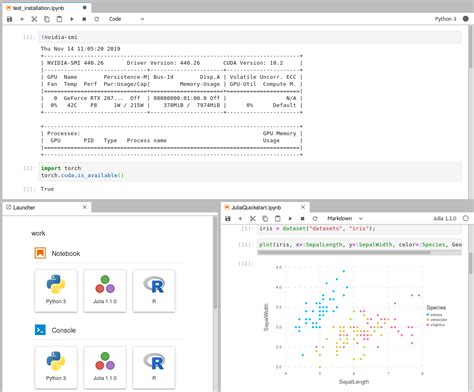Launch an R notebook from Launcher
The height and width of the screenshot is (392, 474).
(154, 291)
